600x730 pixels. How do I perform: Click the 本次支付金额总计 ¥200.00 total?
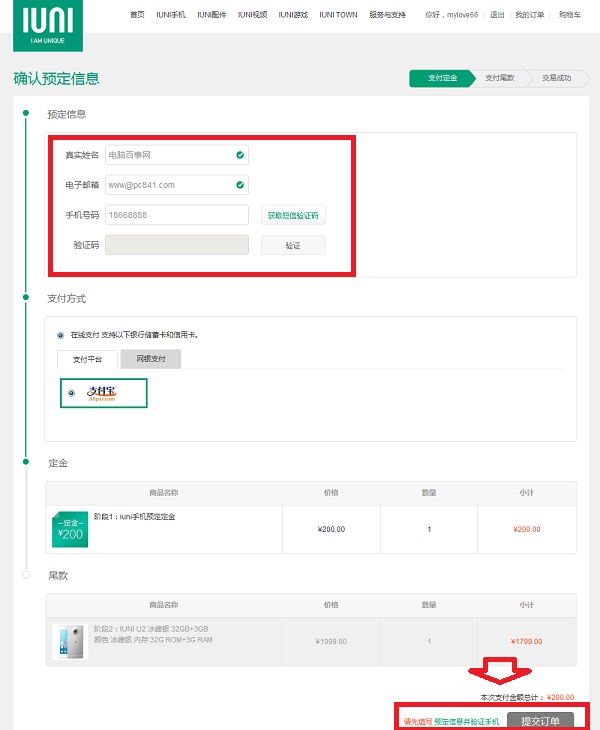pyautogui.click(x=527, y=697)
